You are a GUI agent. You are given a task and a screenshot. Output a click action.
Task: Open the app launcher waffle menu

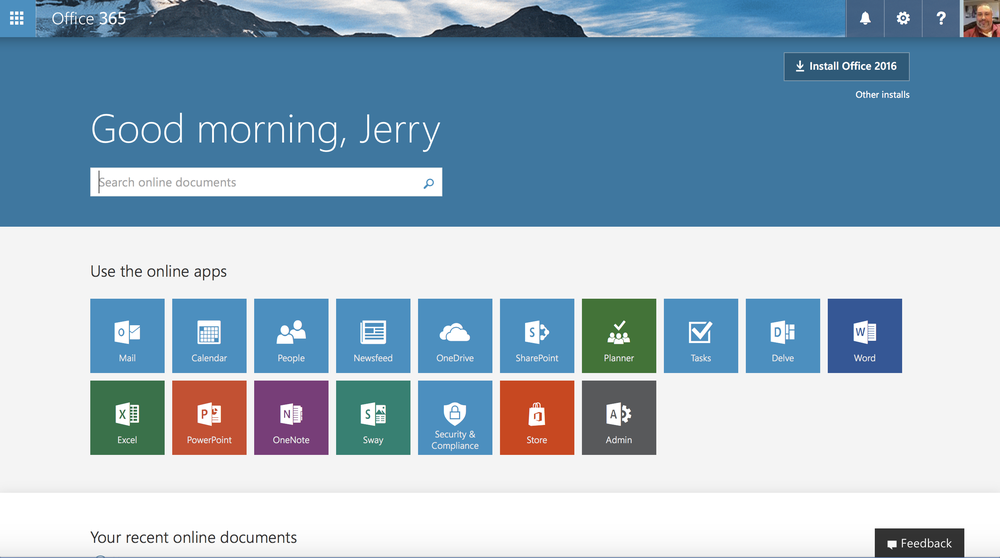(17, 18)
